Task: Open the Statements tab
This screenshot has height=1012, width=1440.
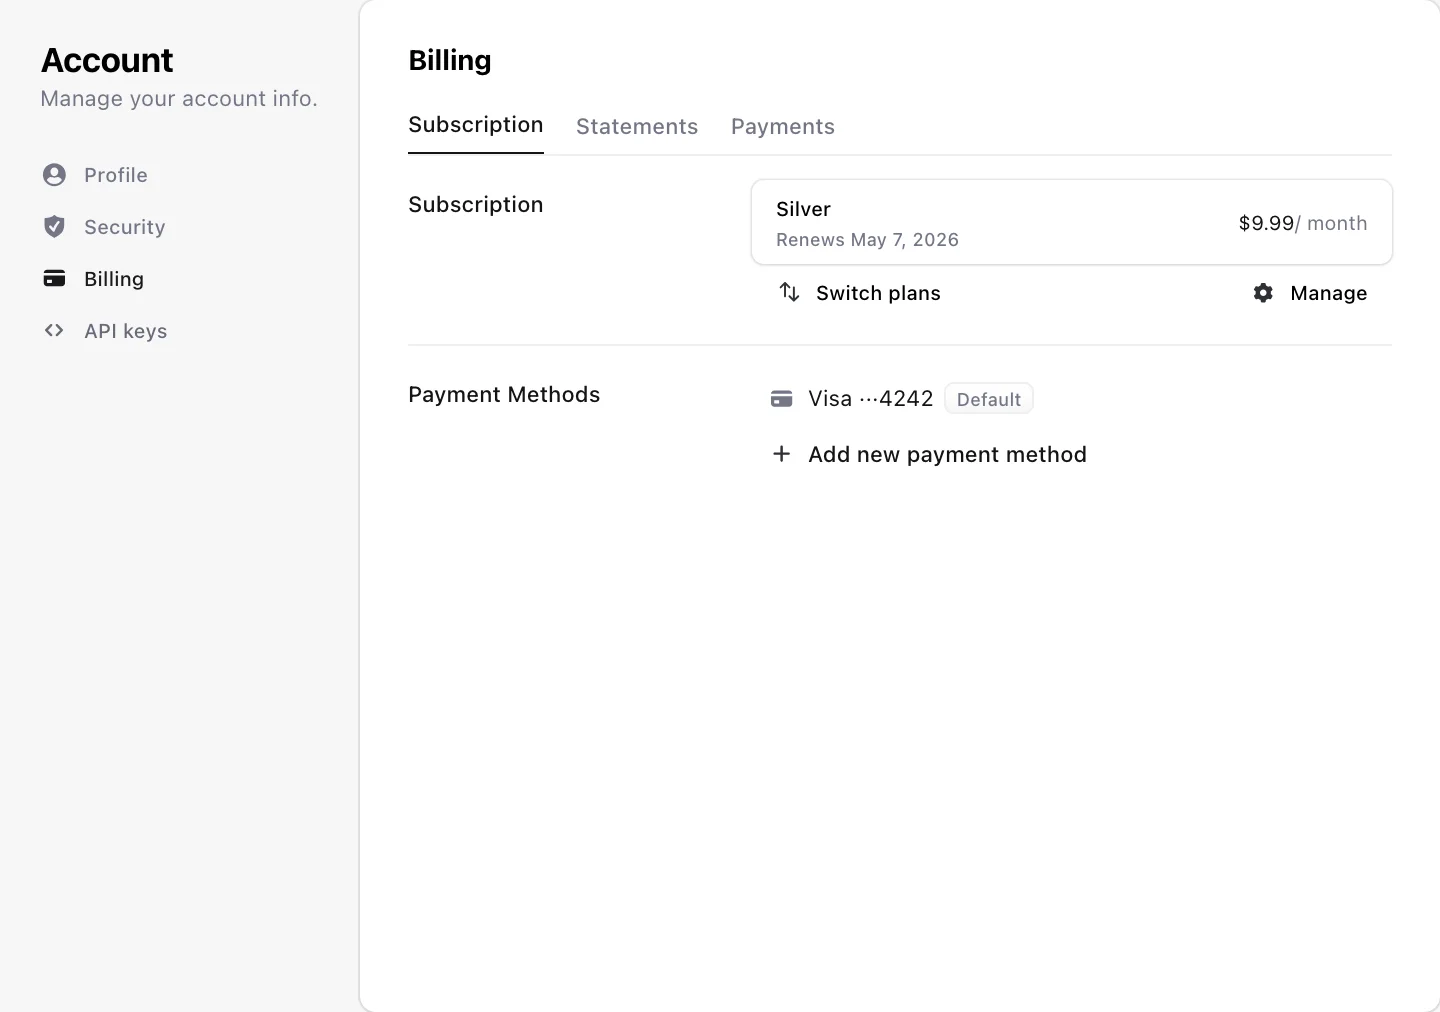Action: click(x=637, y=127)
